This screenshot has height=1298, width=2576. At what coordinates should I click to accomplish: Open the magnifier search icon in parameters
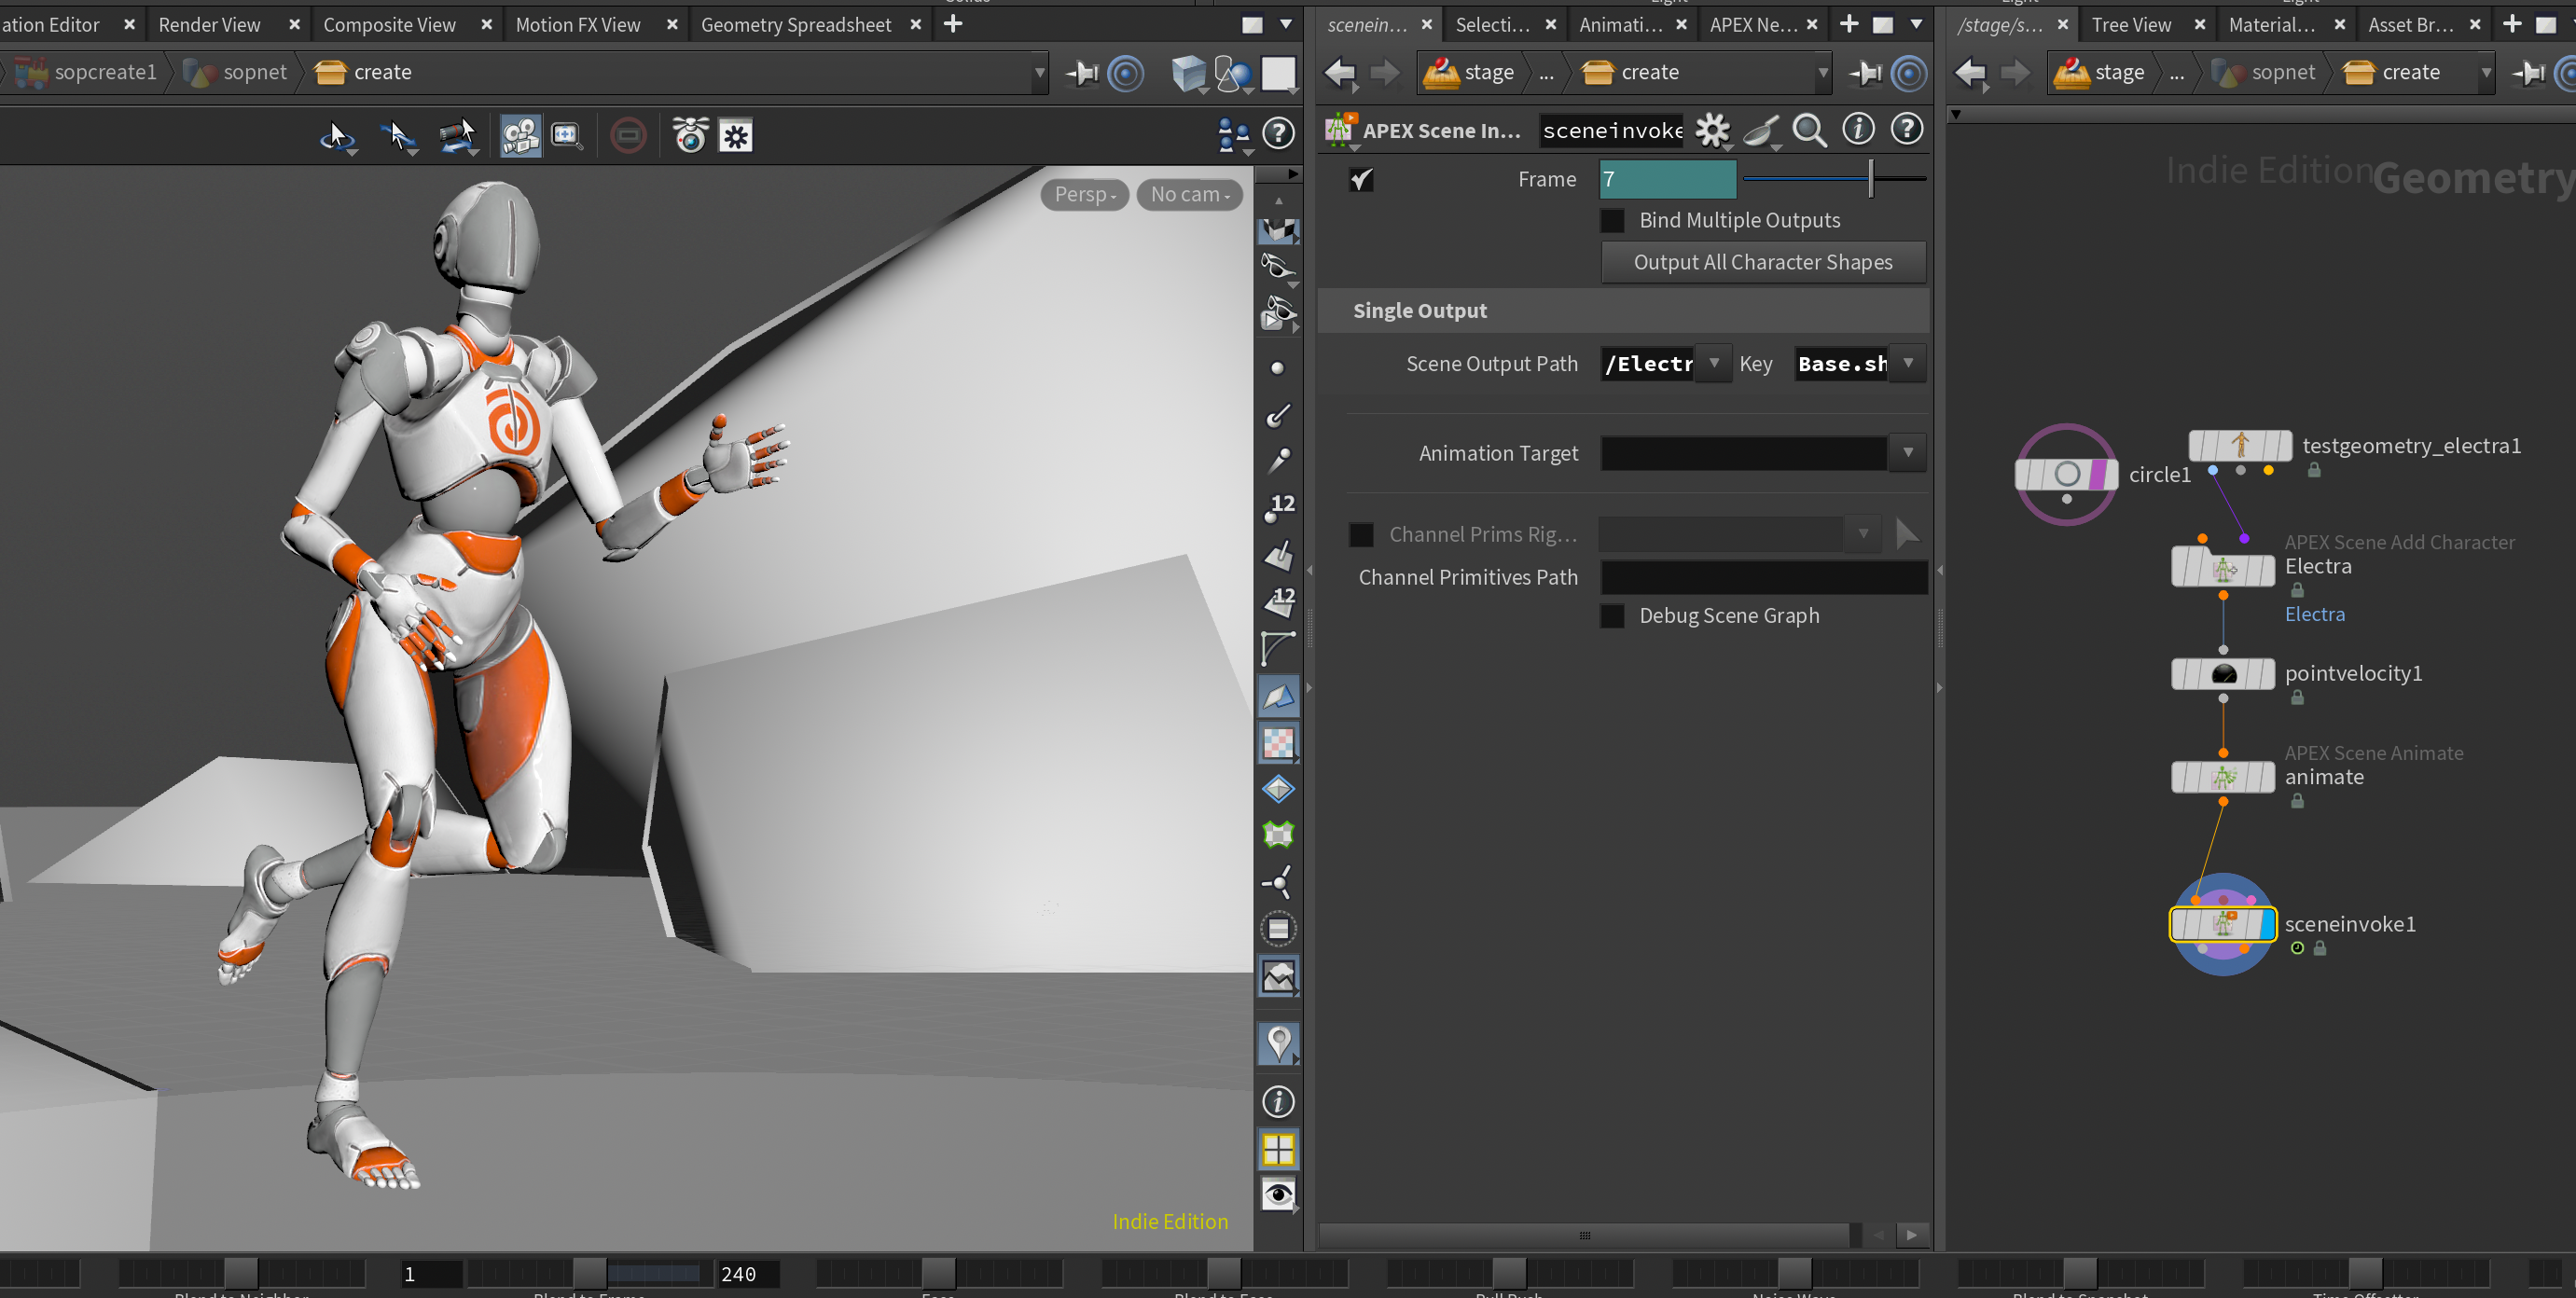click(x=1809, y=130)
